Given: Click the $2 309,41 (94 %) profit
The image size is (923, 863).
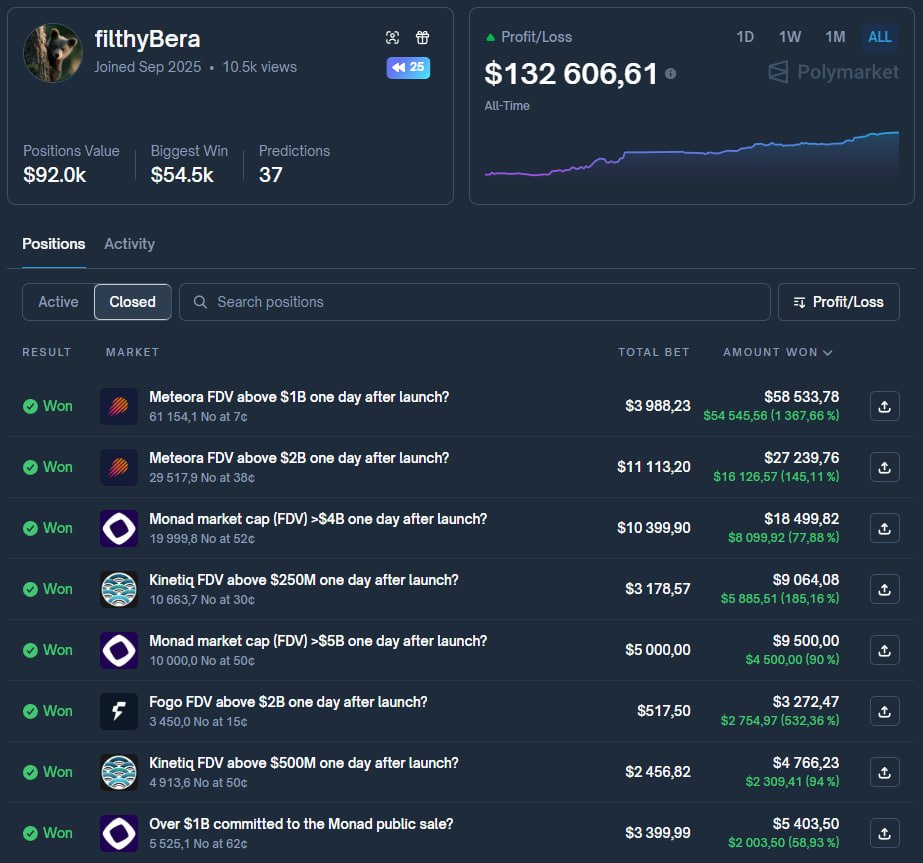Looking at the screenshot, I should pos(792,781).
